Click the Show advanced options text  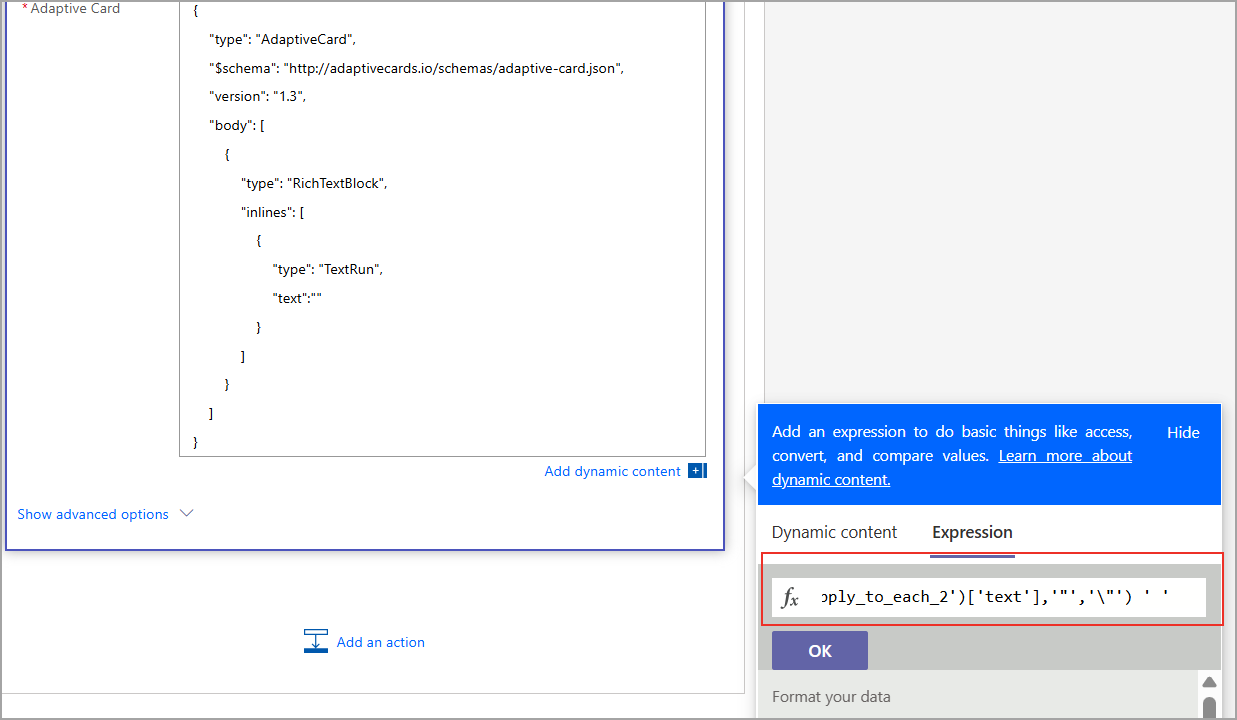click(93, 514)
